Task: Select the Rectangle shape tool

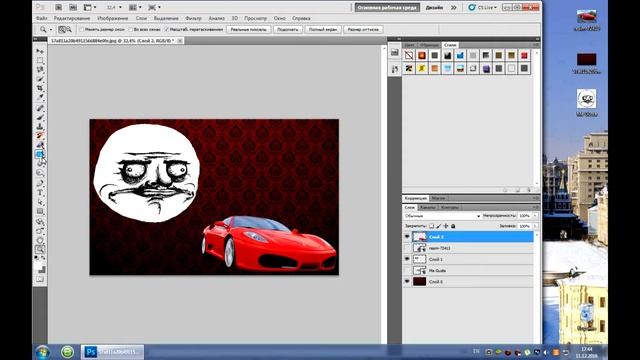Action: (40, 211)
